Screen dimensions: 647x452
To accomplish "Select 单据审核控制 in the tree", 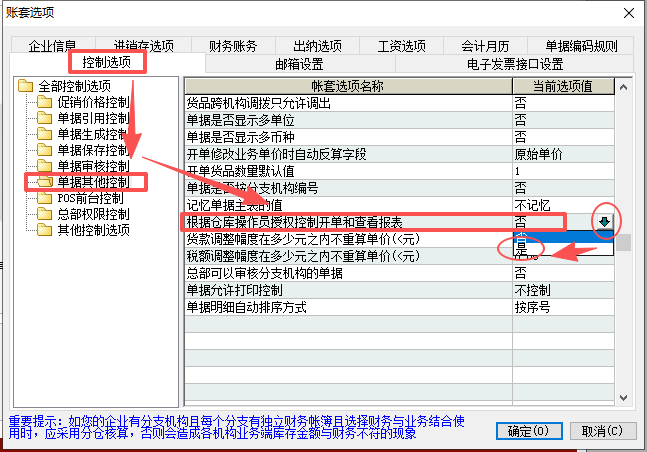I will [92, 166].
